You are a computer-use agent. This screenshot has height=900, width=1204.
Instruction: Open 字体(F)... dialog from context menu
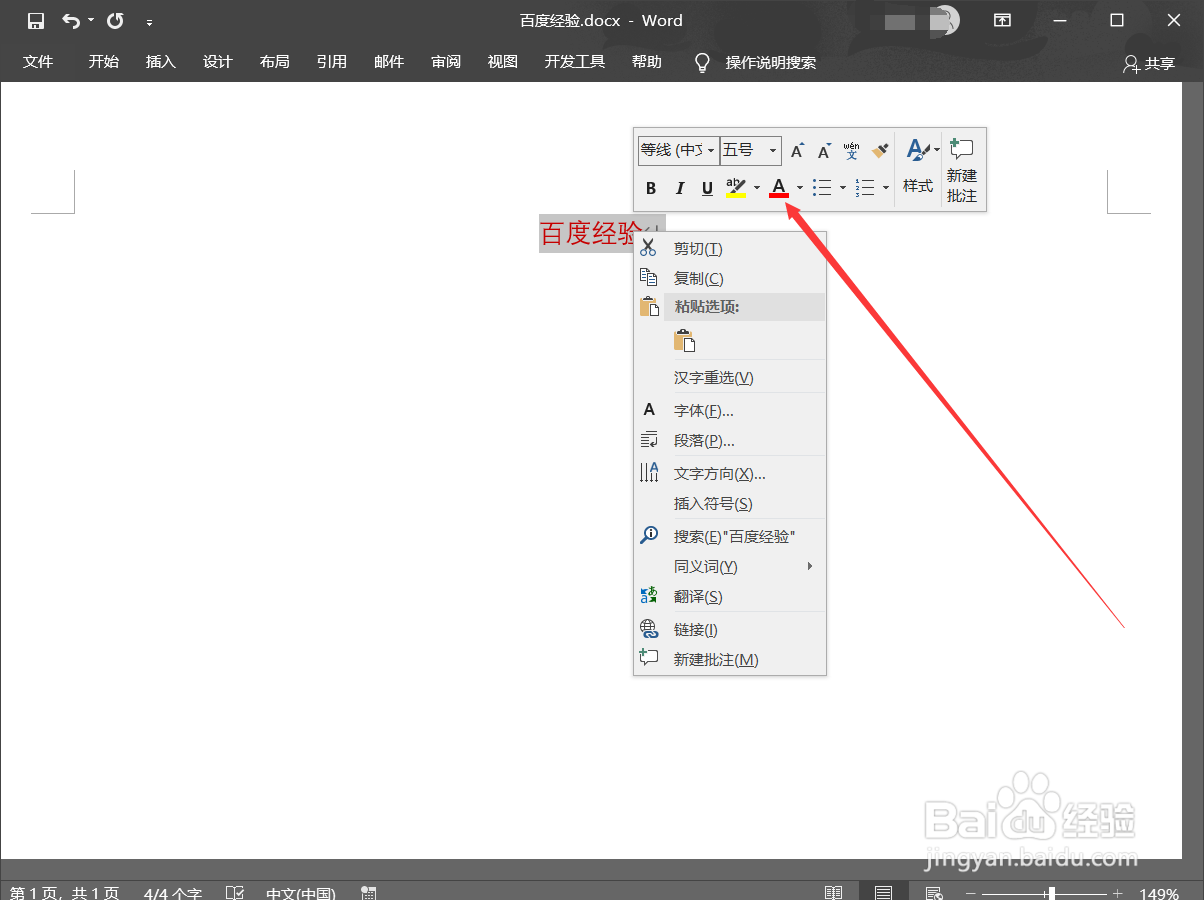(730, 410)
